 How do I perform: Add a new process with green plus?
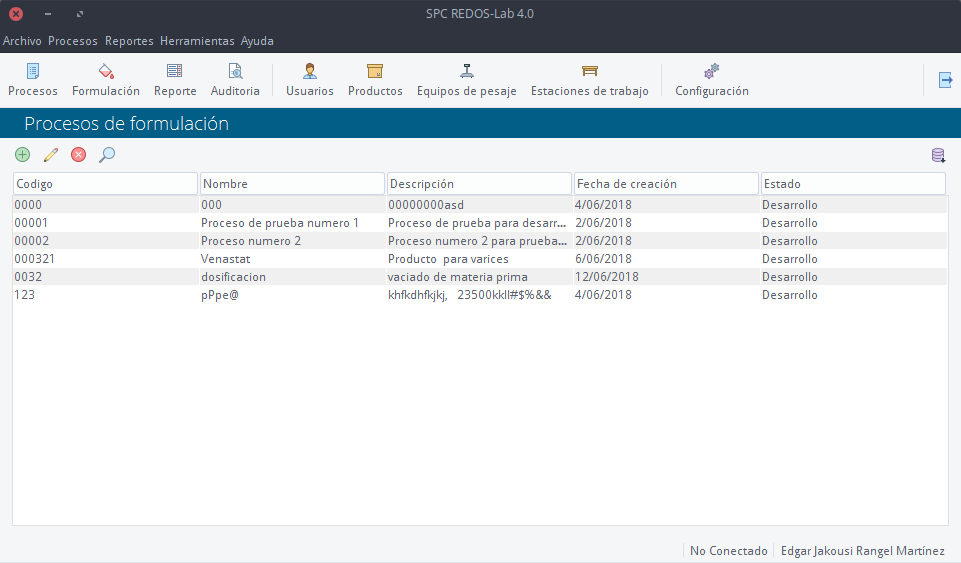pos(23,154)
